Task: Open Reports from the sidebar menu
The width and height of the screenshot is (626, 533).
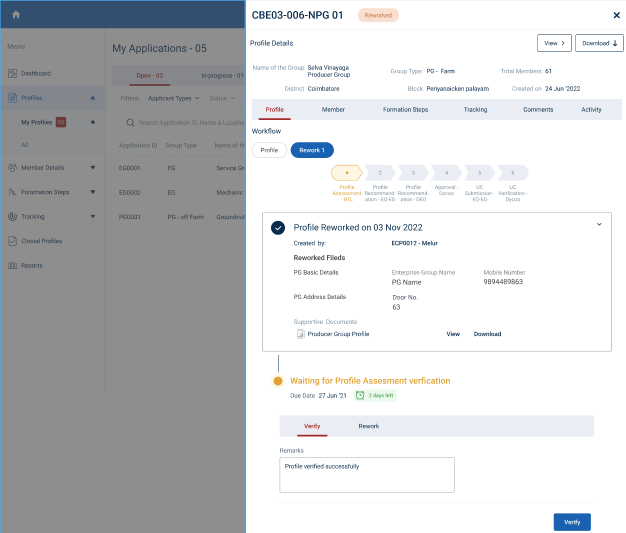Action: tap(32, 265)
